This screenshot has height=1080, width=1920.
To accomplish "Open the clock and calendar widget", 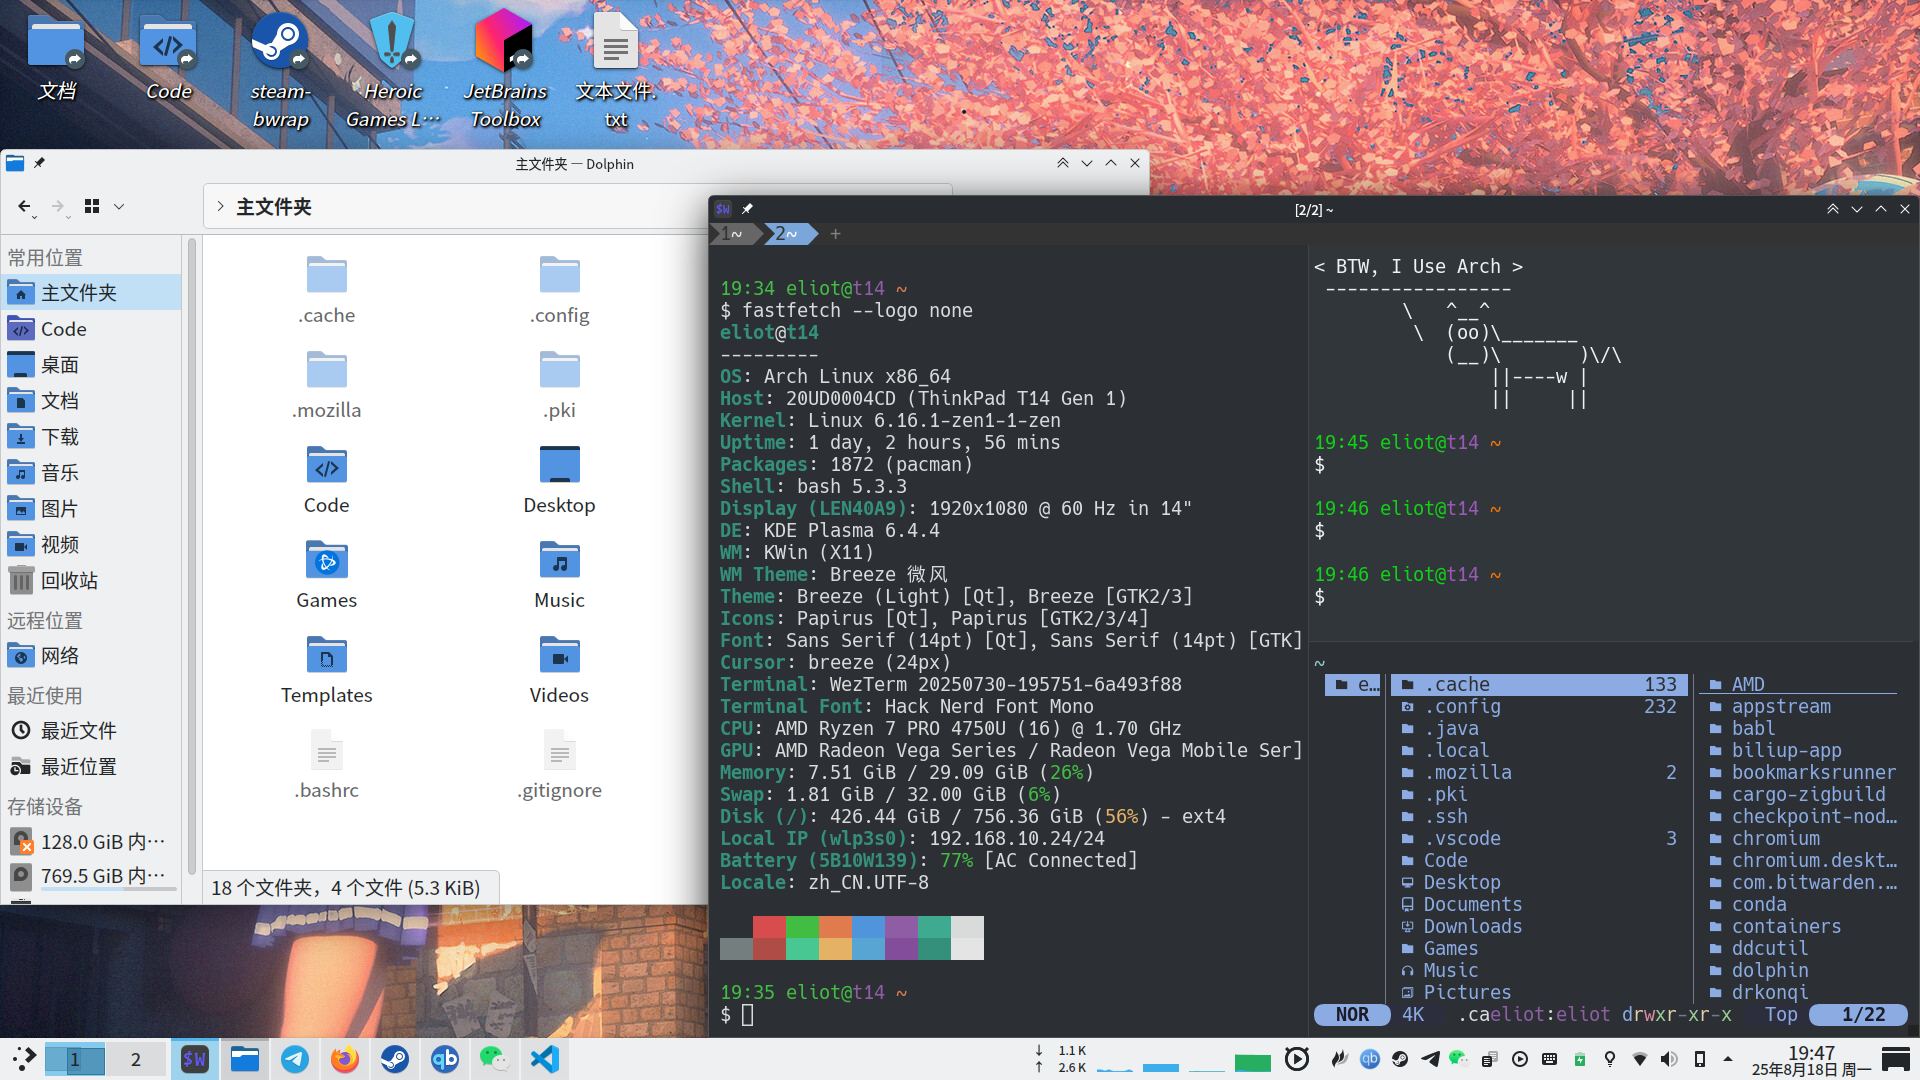I will click(1811, 1060).
